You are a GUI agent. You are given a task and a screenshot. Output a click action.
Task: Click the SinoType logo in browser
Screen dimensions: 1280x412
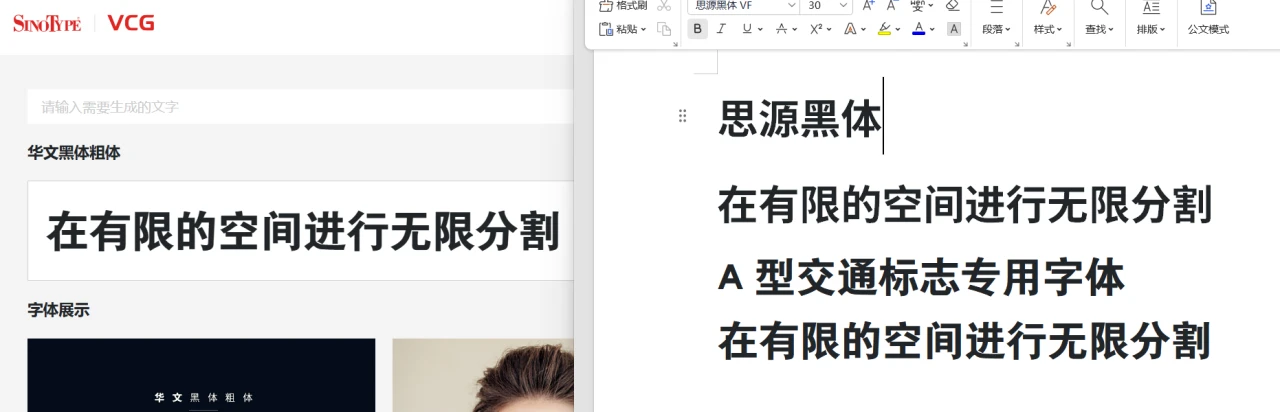[x=47, y=22]
